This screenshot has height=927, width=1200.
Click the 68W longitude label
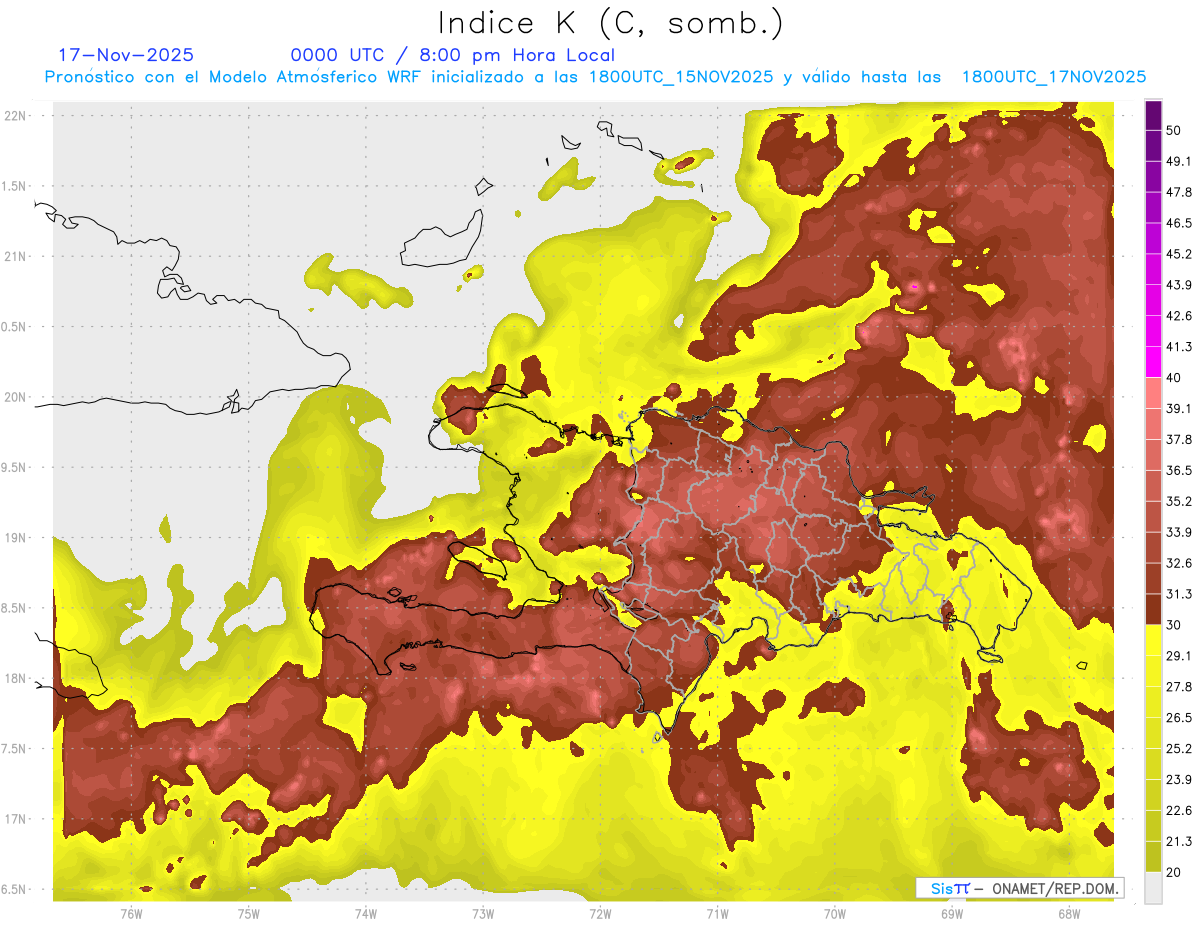(x=1069, y=913)
